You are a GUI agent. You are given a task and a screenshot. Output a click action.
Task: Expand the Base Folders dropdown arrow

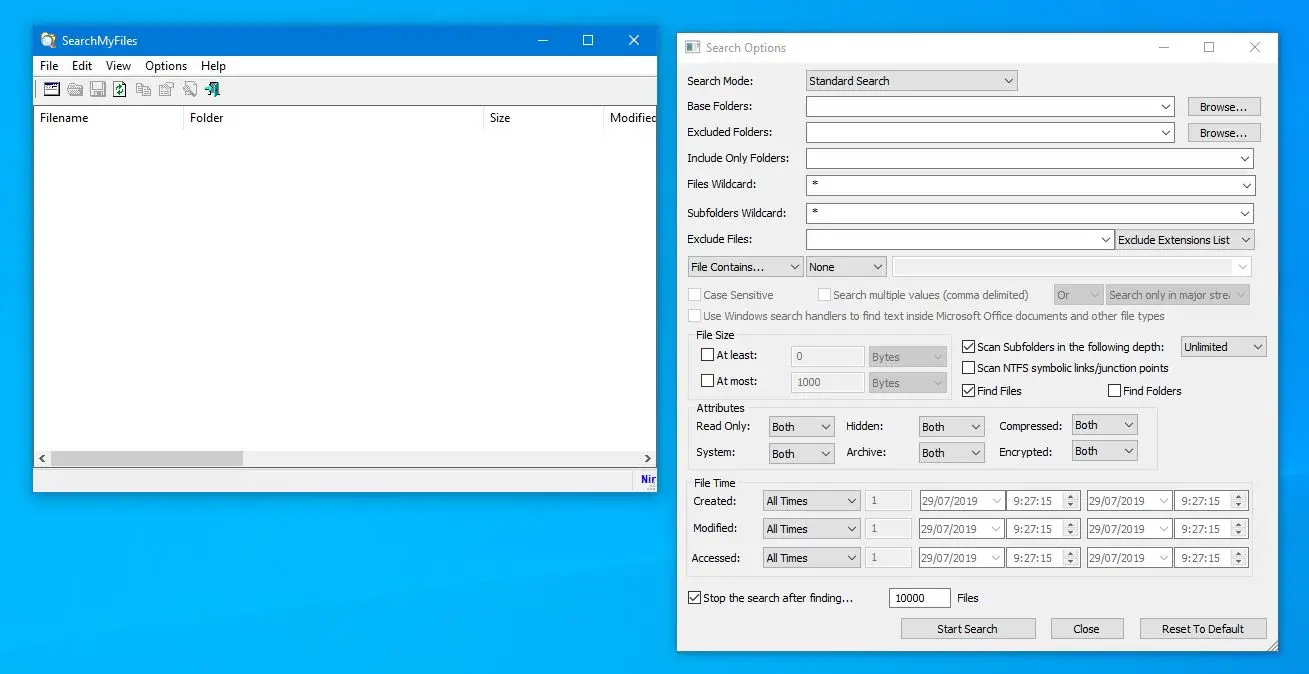pos(1166,106)
